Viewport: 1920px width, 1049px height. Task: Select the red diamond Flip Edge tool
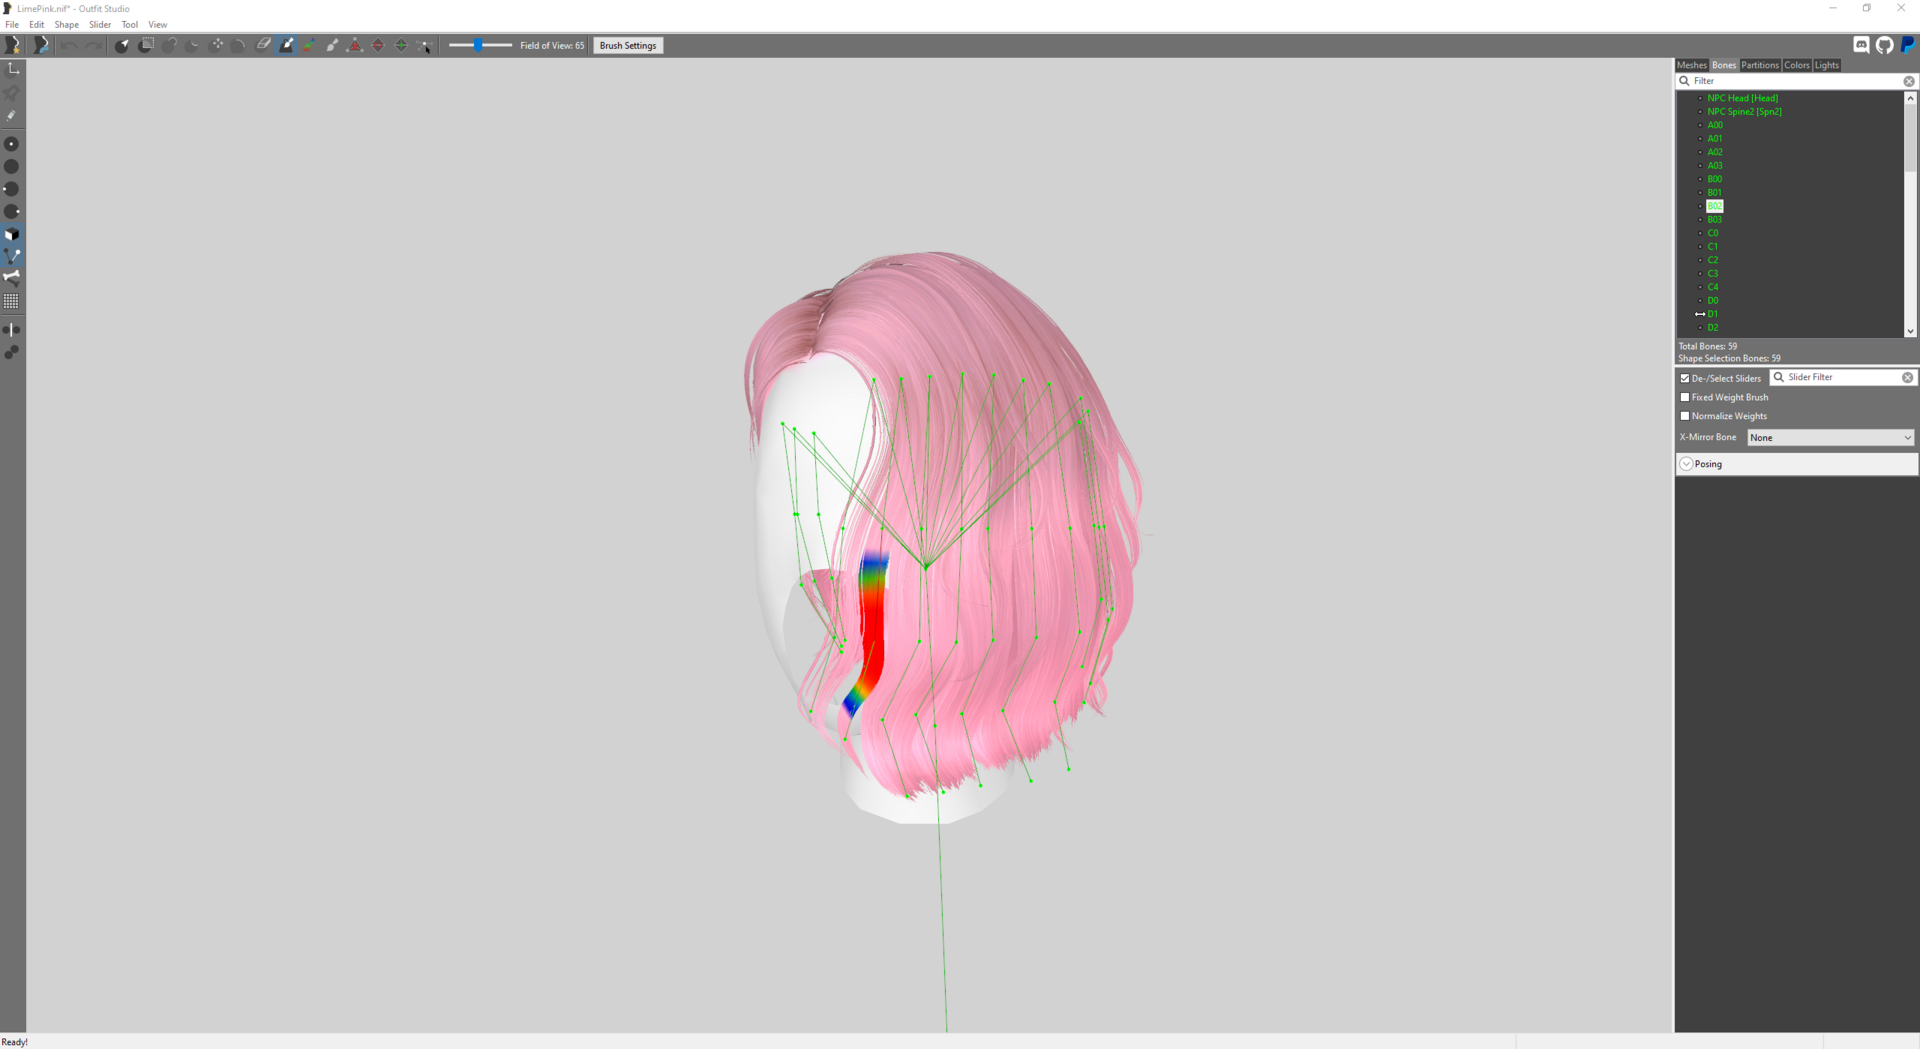pos(378,45)
